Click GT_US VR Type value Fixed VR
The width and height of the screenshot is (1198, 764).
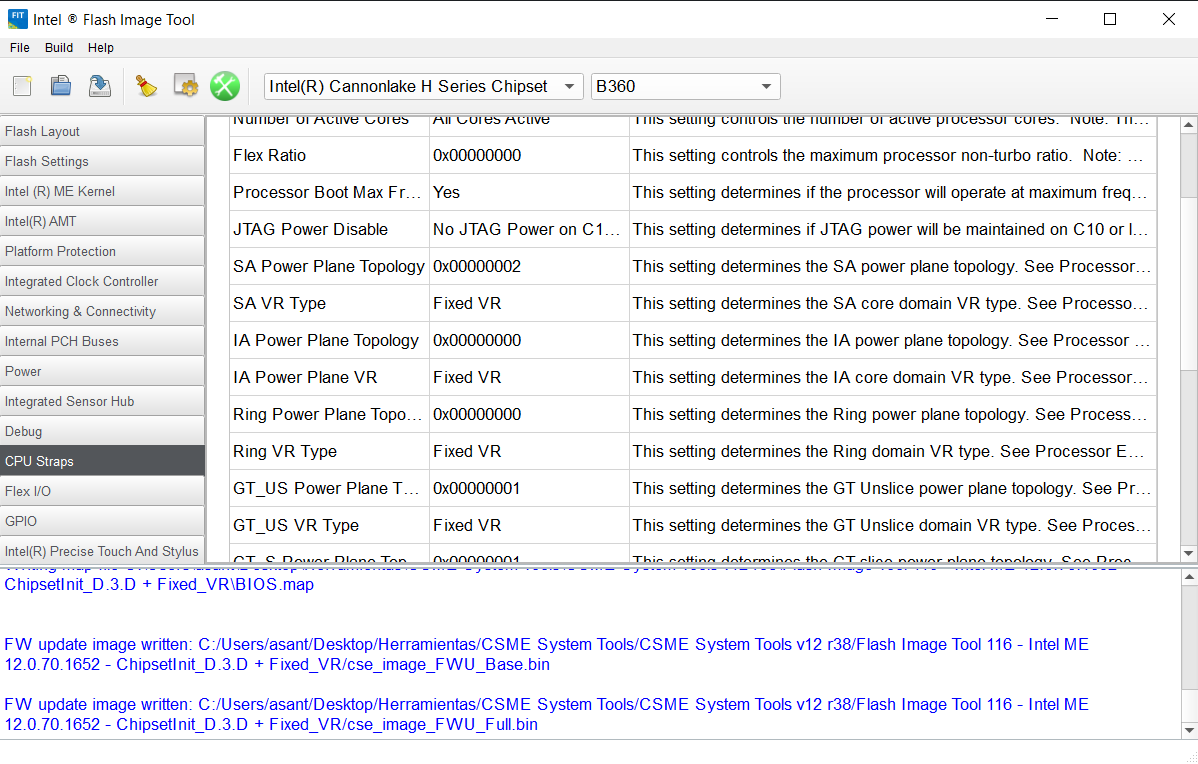[x=529, y=526]
